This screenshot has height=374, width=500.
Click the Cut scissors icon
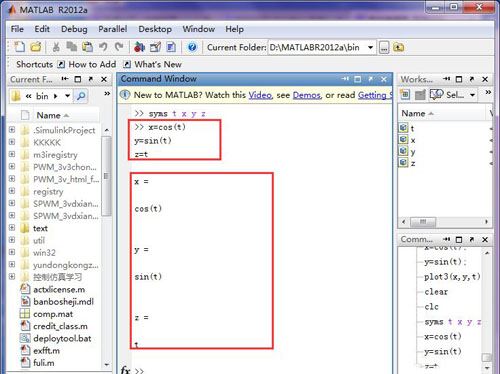[56, 47]
